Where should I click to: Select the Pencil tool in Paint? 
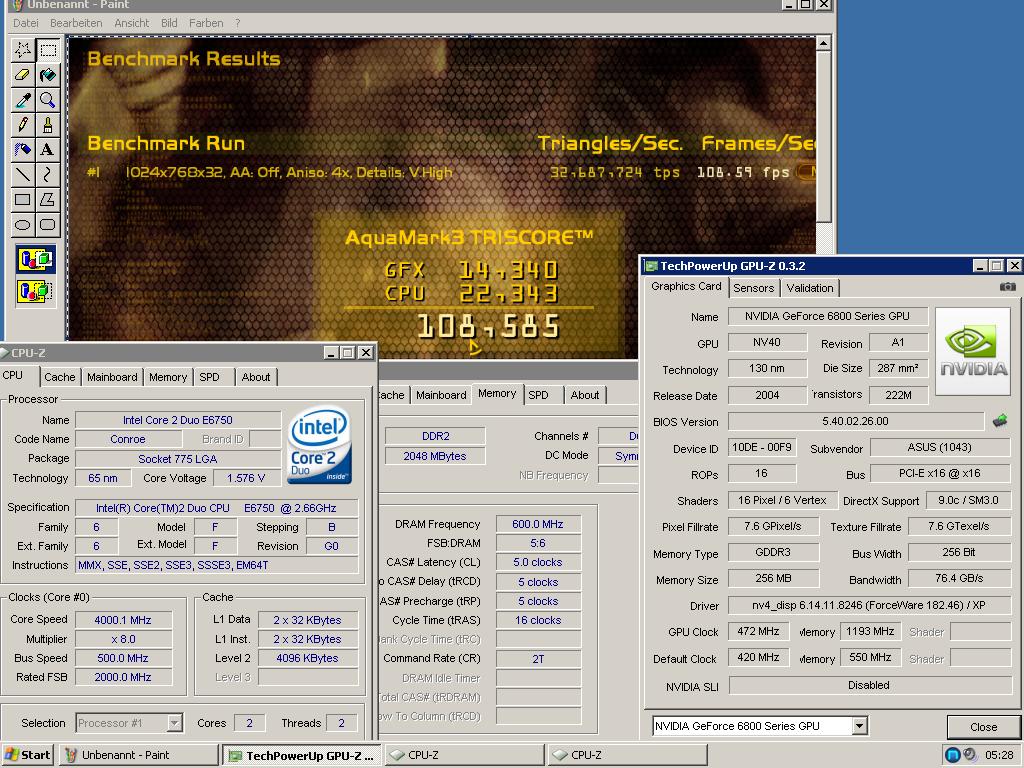pyautogui.click(x=23, y=124)
